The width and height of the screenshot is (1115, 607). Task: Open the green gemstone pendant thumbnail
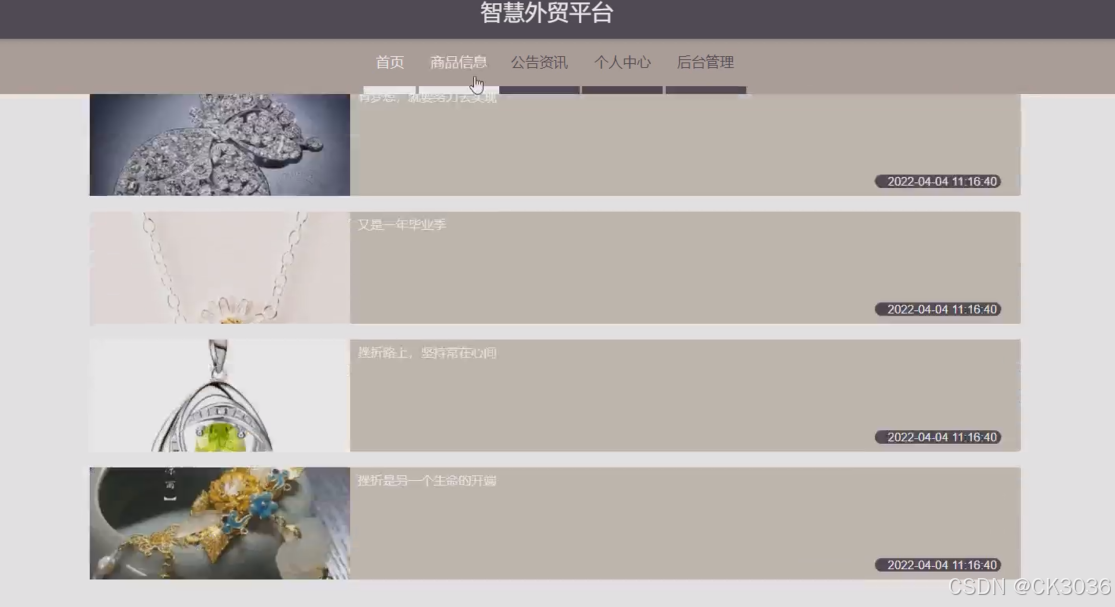(x=220, y=395)
